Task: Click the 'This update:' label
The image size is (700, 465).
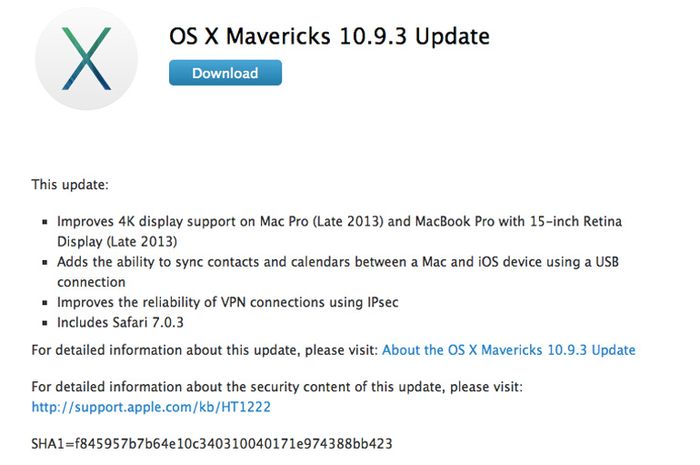Action: coord(70,185)
